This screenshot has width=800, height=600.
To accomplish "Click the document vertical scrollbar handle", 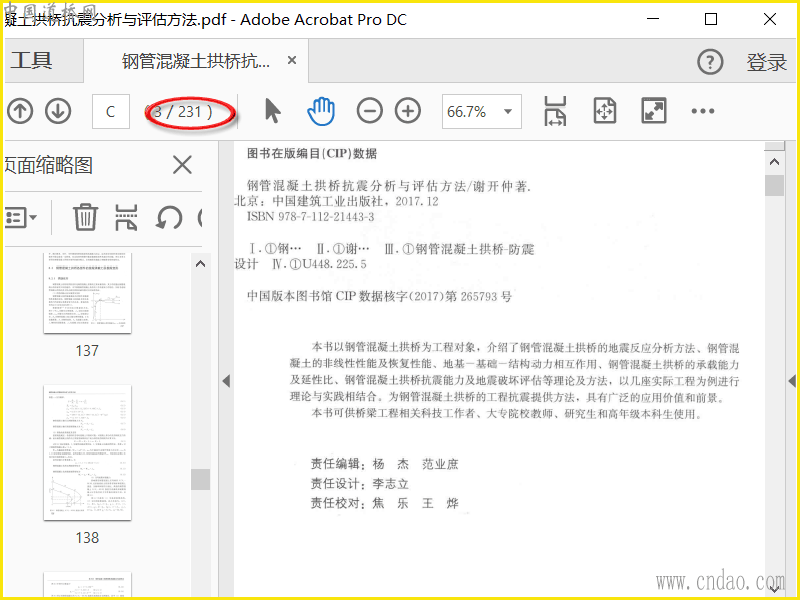I will click(x=774, y=186).
